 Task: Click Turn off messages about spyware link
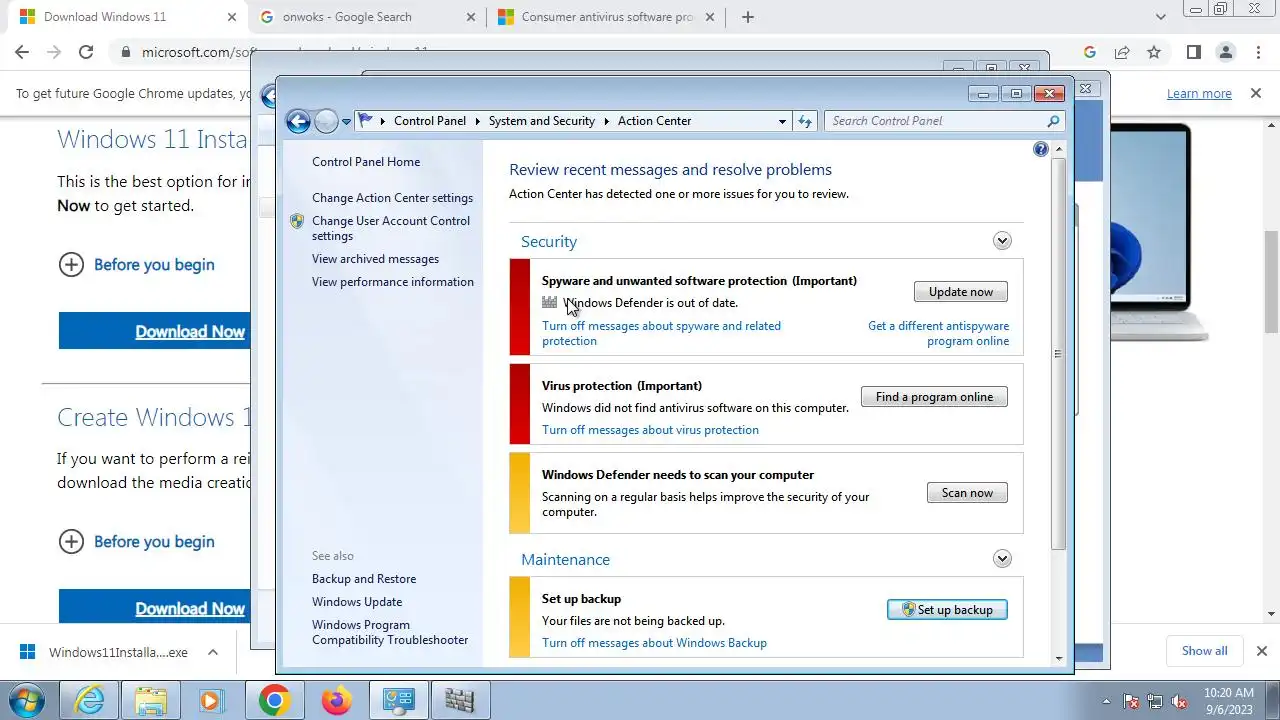pos(661,333)
